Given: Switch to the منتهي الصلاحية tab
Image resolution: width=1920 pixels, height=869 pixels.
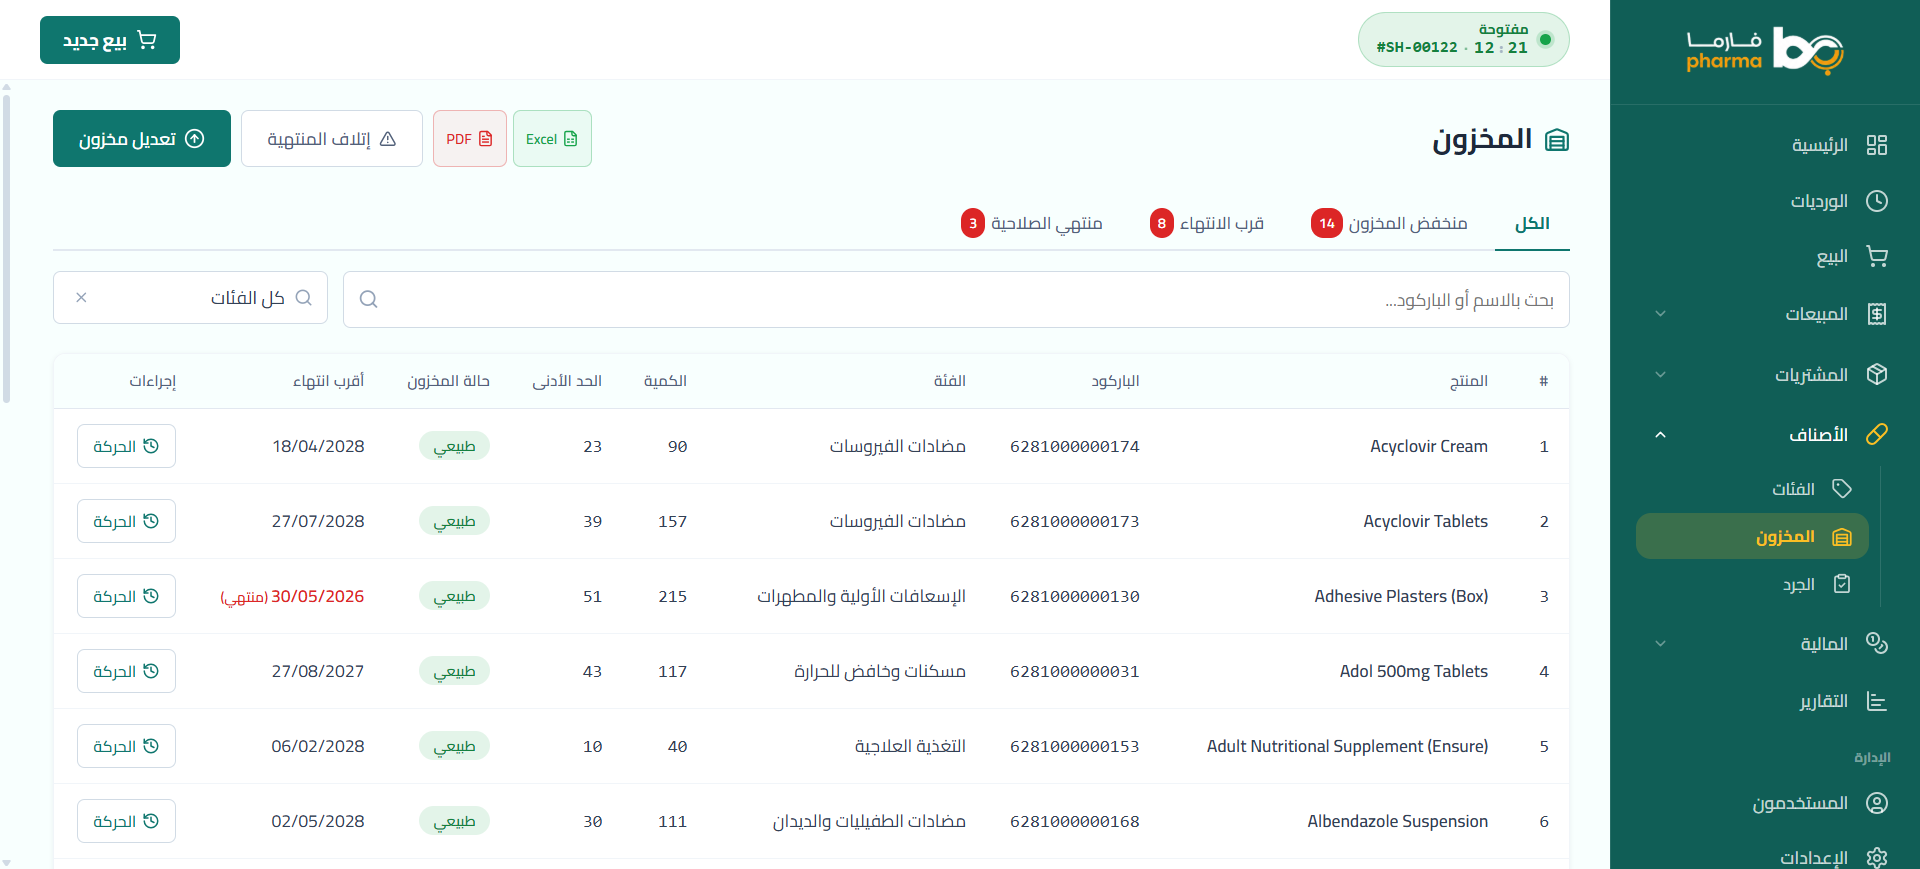Looking at the screenshot, I should point(1031,223).
